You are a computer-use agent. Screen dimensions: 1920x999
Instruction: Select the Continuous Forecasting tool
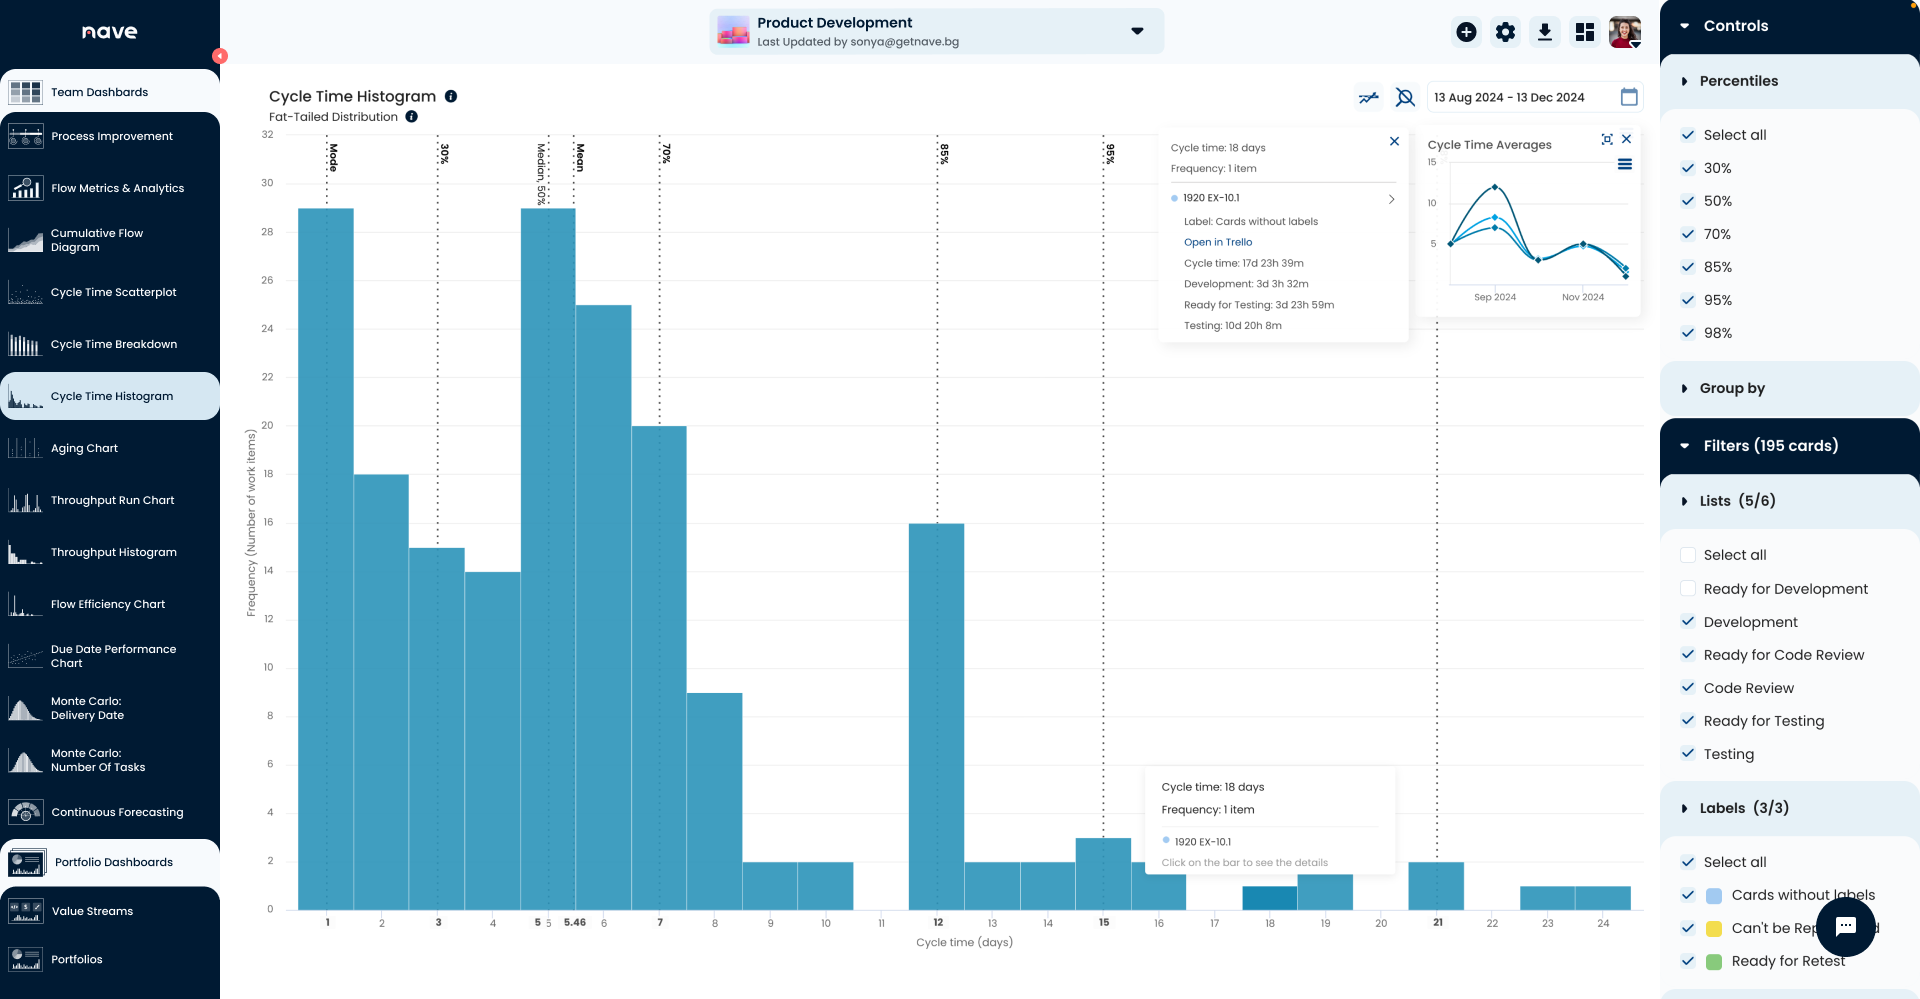point(118,812)
